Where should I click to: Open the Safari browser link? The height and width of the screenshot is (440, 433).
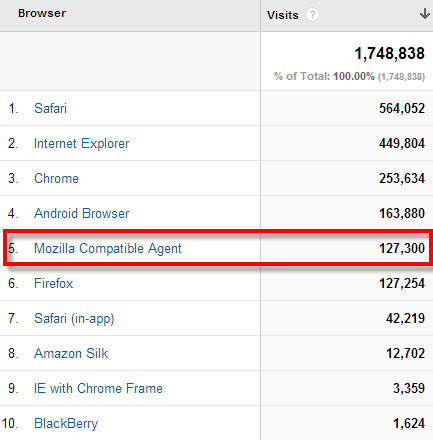point(50,108)
